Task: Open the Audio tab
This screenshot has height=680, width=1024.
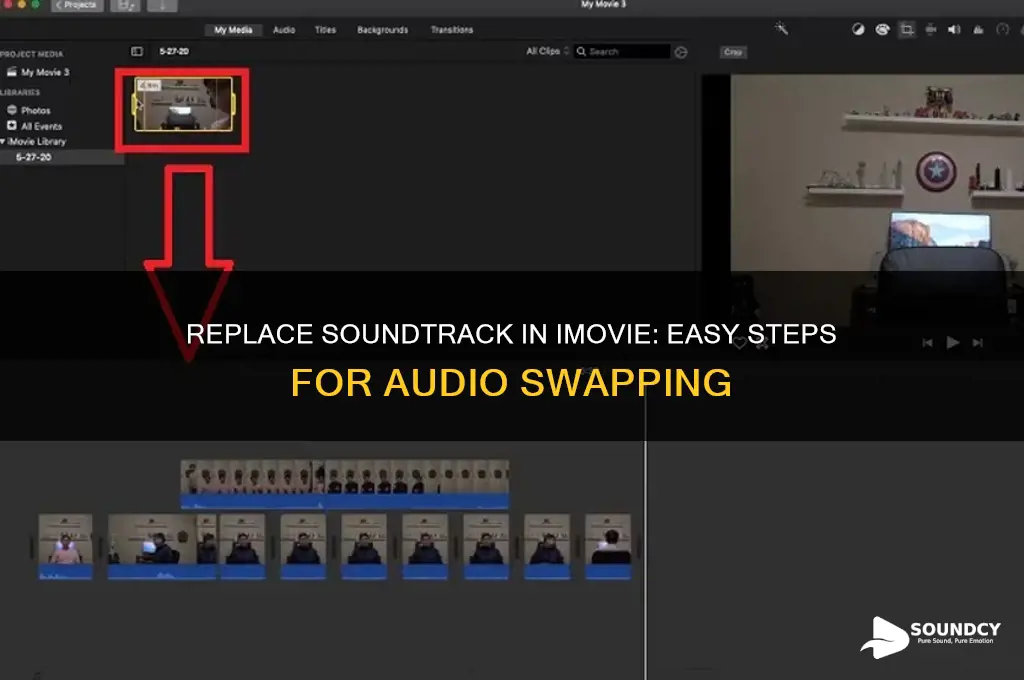Action: pyautogui.click(x=284, y=30)
